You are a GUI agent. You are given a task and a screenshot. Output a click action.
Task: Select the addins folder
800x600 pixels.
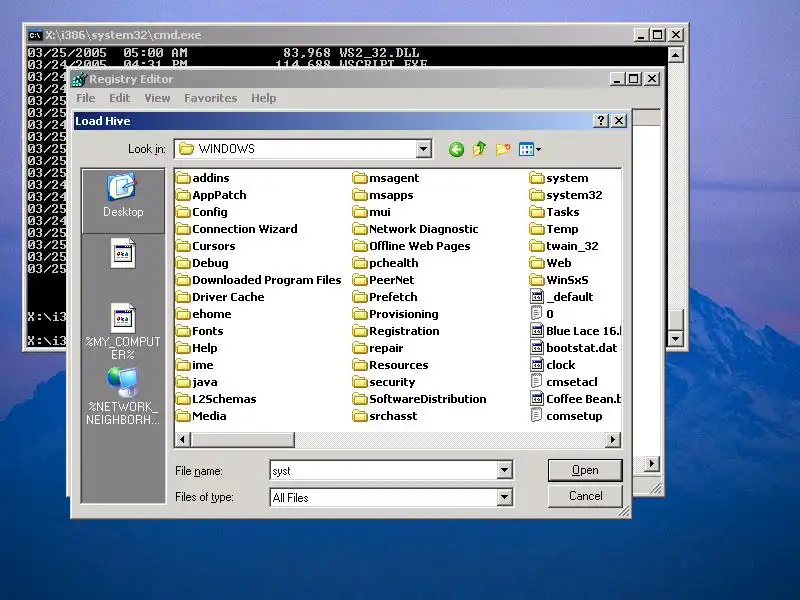[203, 178]
